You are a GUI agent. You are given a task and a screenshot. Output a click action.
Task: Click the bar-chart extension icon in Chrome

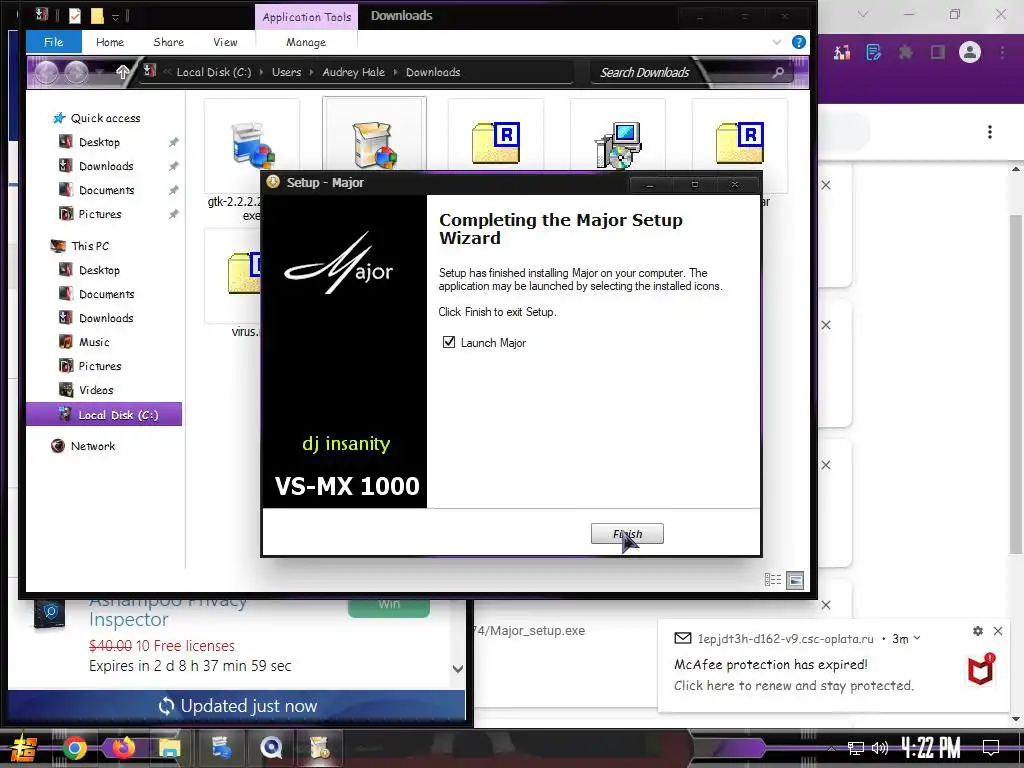tap(842, 52)
